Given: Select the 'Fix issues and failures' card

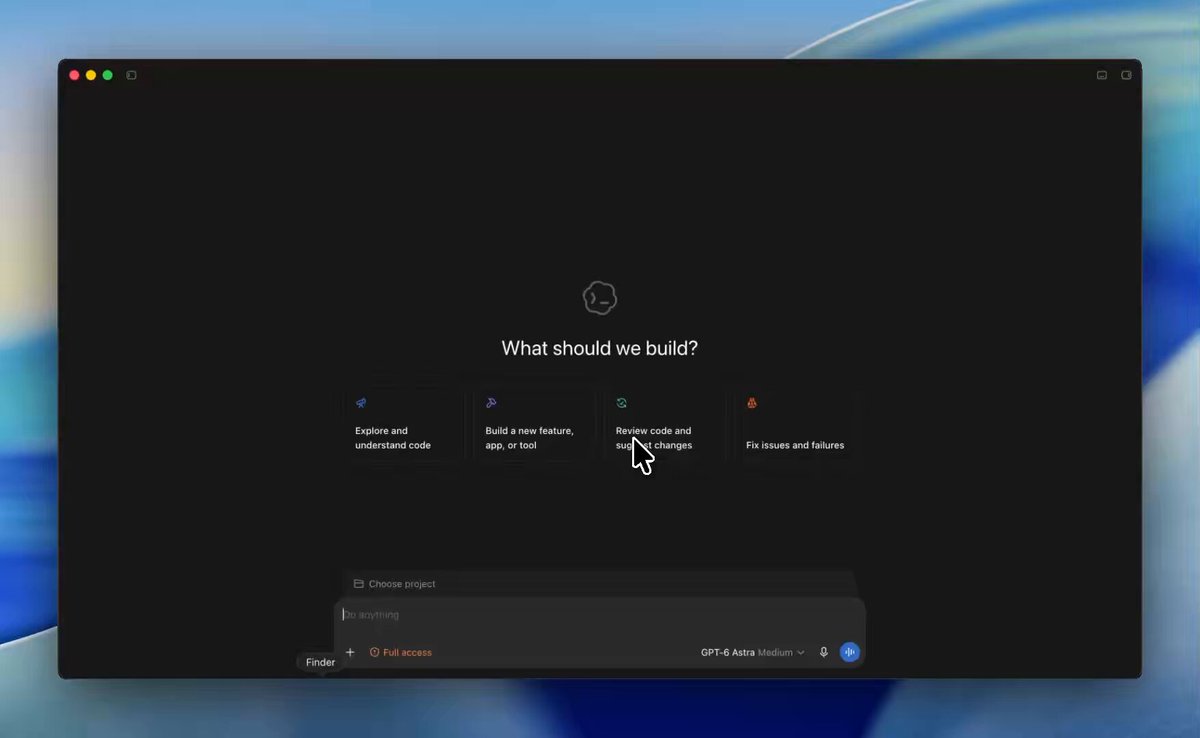Looking at the screenshot, I should tap(795, 424).
